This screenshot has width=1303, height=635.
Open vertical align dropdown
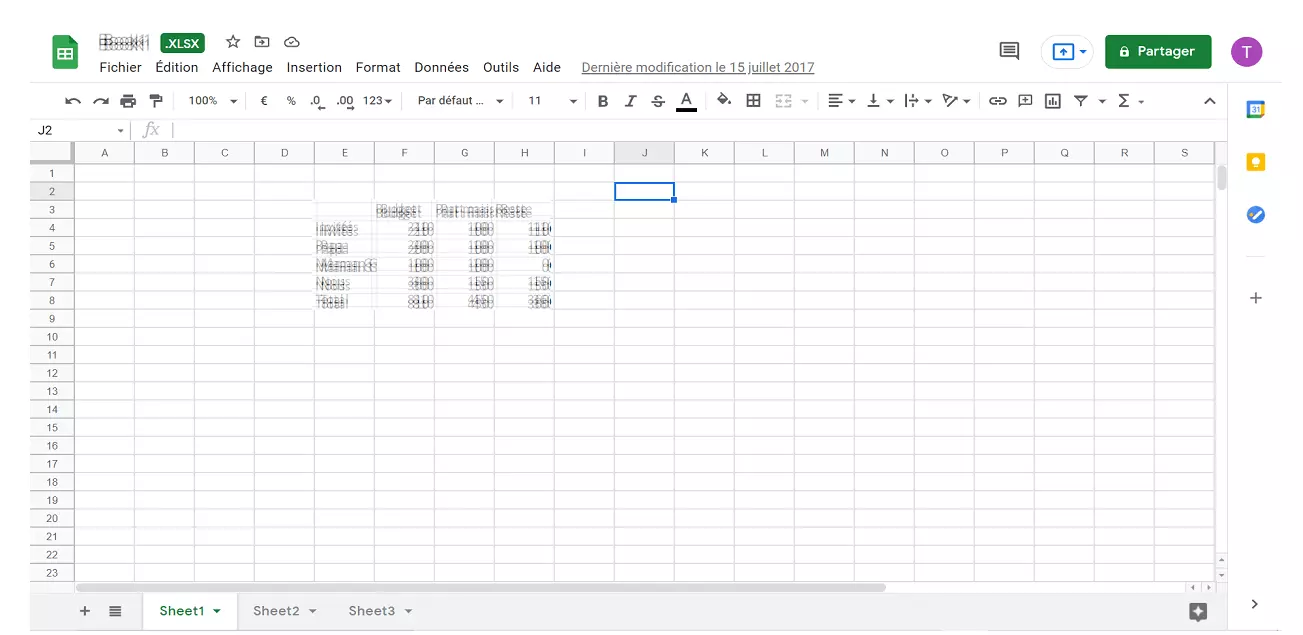(880, 101)
